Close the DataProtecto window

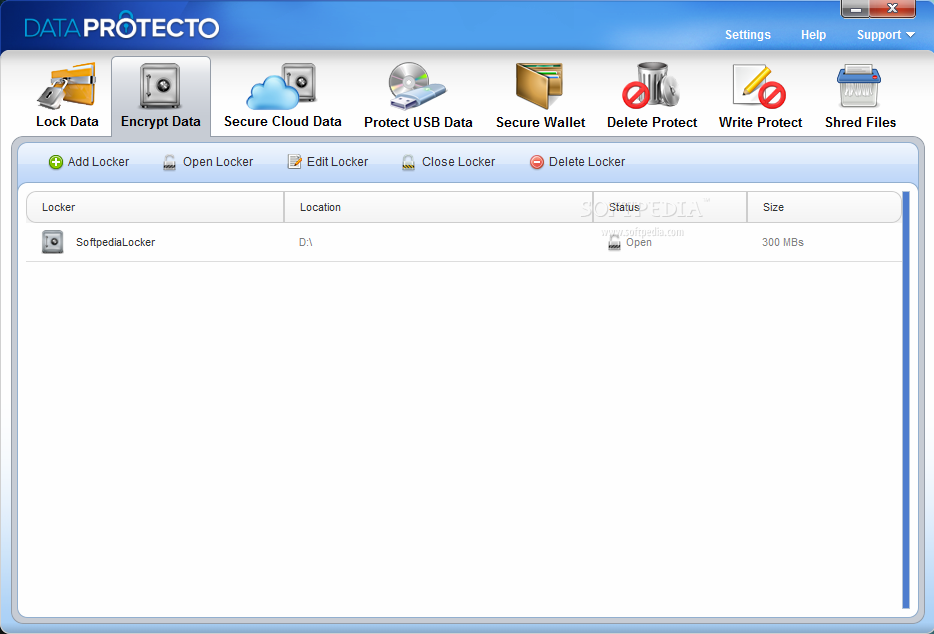[x=892, y=9]
